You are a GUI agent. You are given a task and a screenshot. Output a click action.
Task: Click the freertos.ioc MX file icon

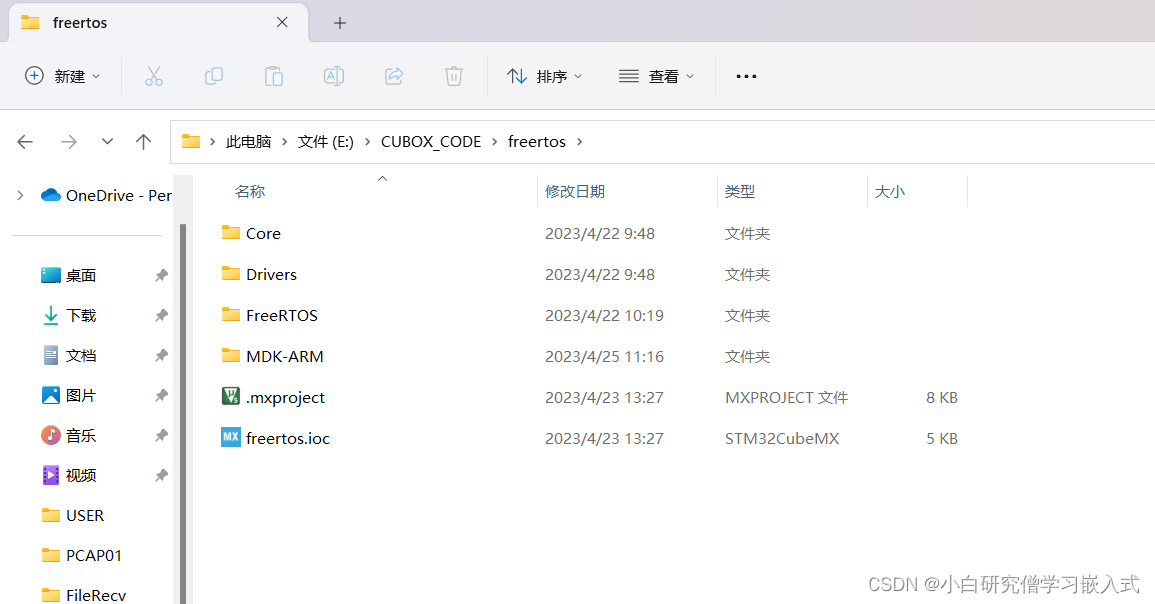point(231,437)
